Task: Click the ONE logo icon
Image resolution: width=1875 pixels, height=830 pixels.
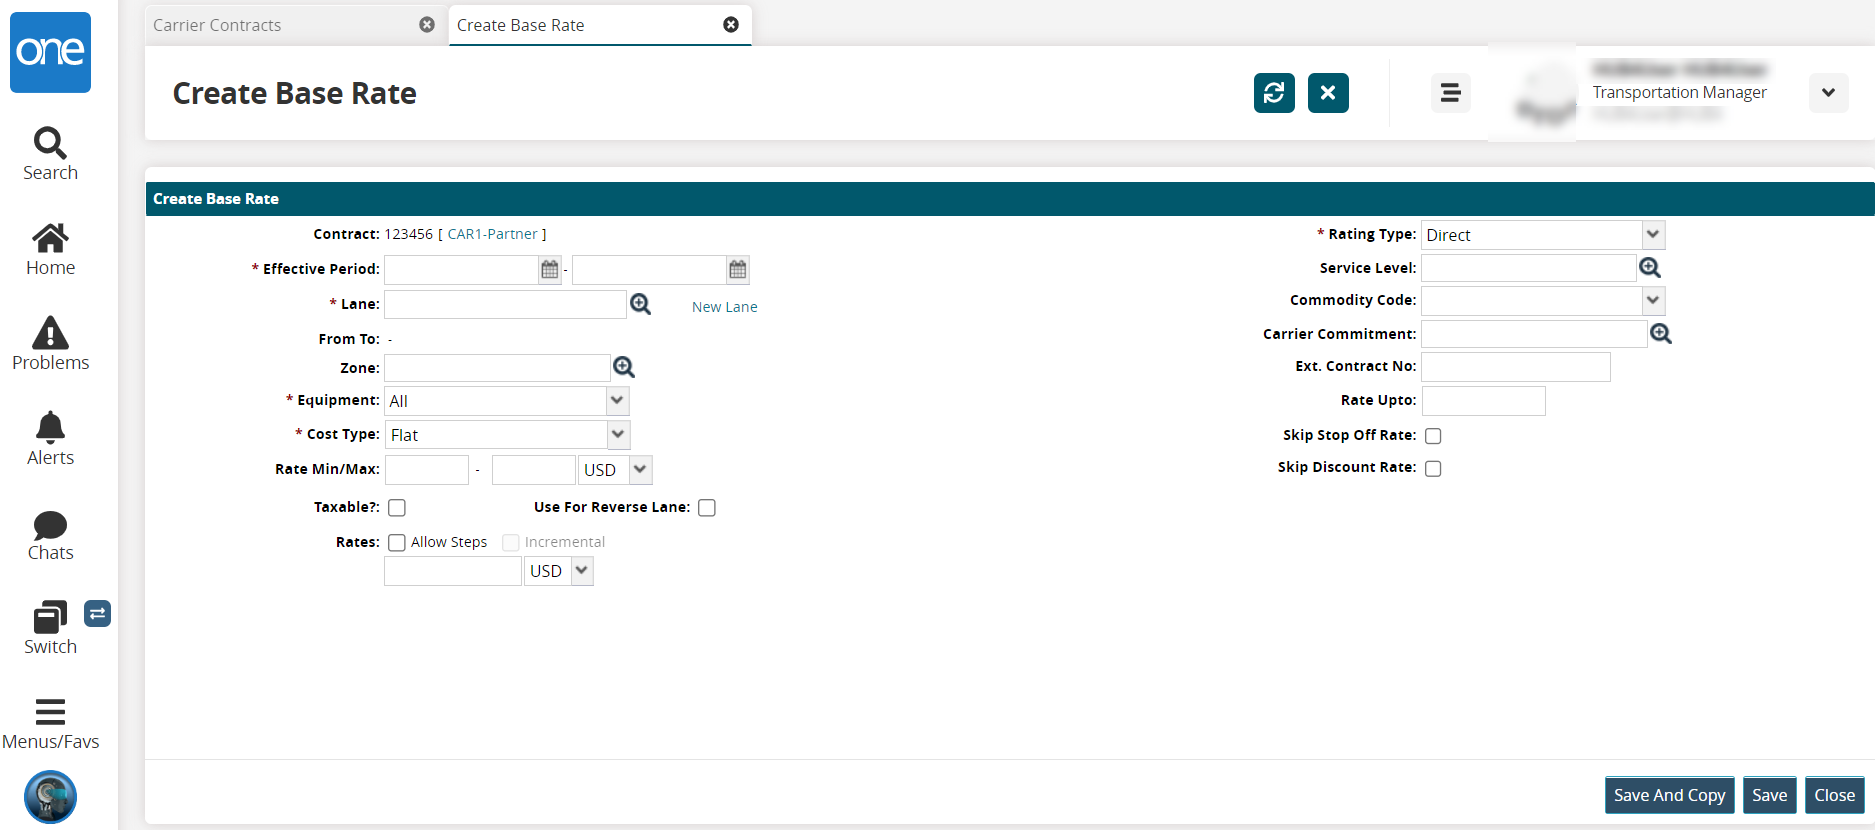Action: click(50, 52)
